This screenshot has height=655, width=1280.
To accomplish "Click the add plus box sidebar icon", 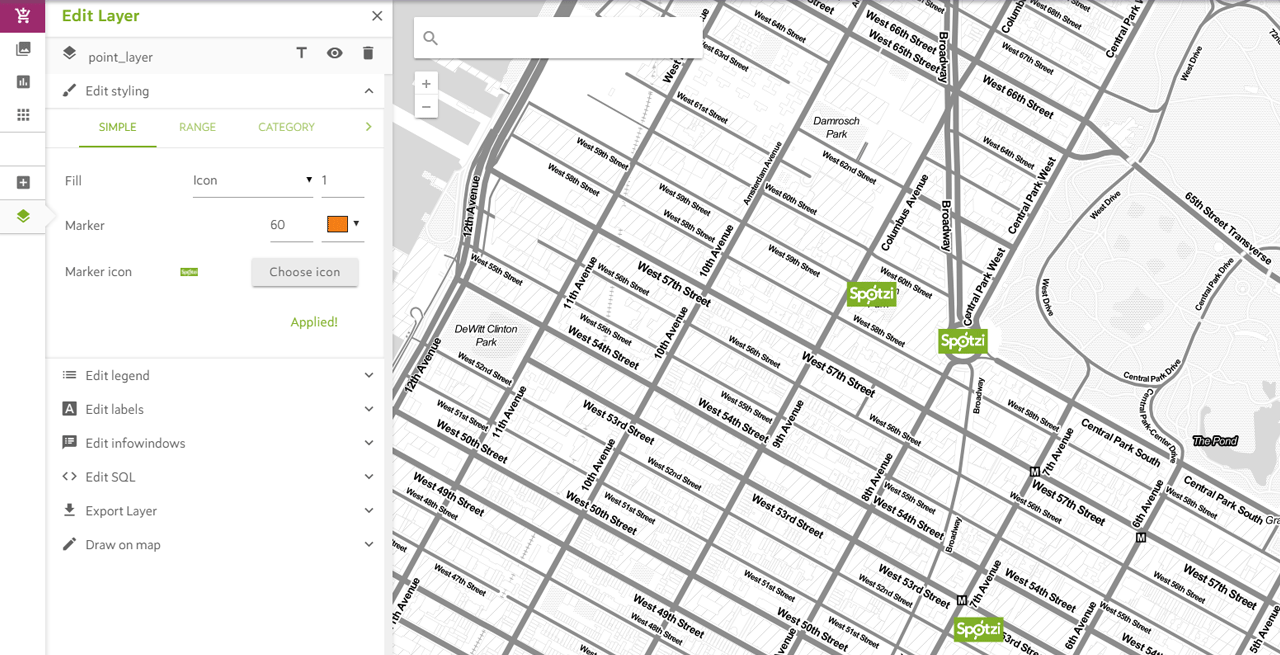I will click(23, 183).
